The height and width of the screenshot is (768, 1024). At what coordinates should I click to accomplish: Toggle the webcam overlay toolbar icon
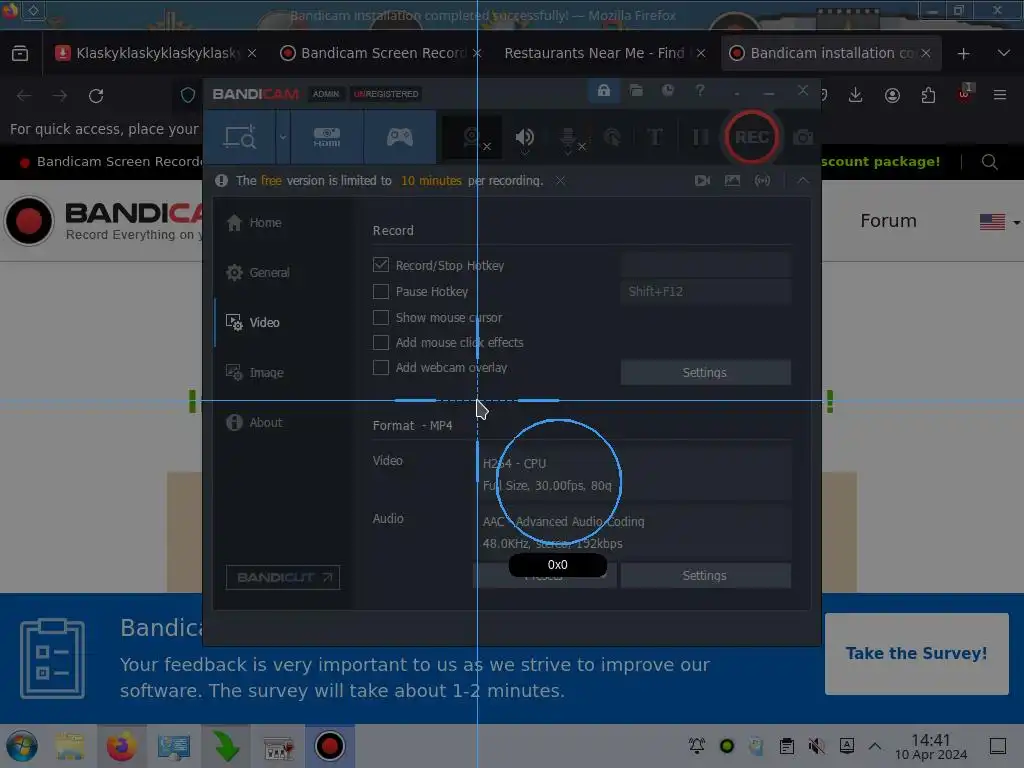(473, 137)
